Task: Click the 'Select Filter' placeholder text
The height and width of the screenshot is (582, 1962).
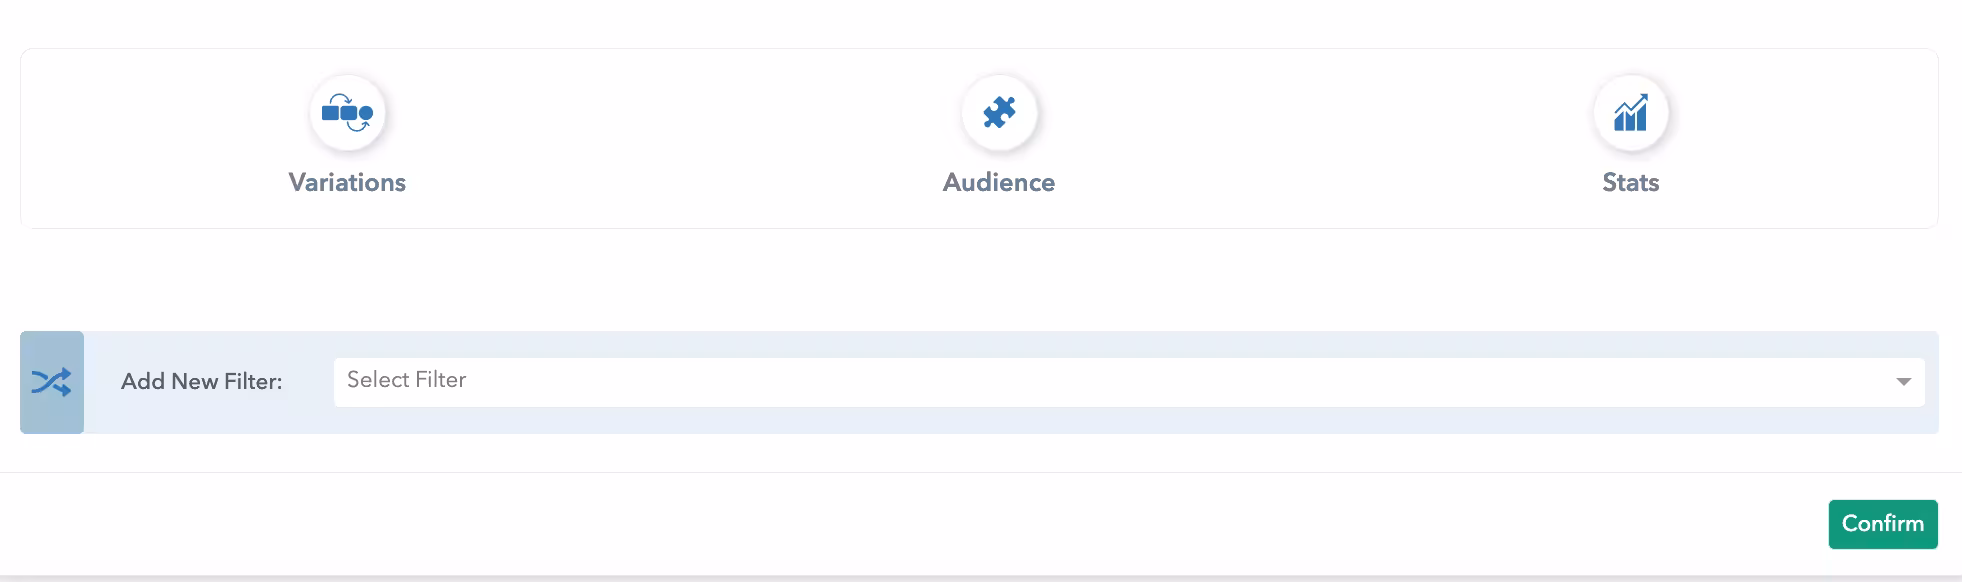Action: click(x=406, y=380)
